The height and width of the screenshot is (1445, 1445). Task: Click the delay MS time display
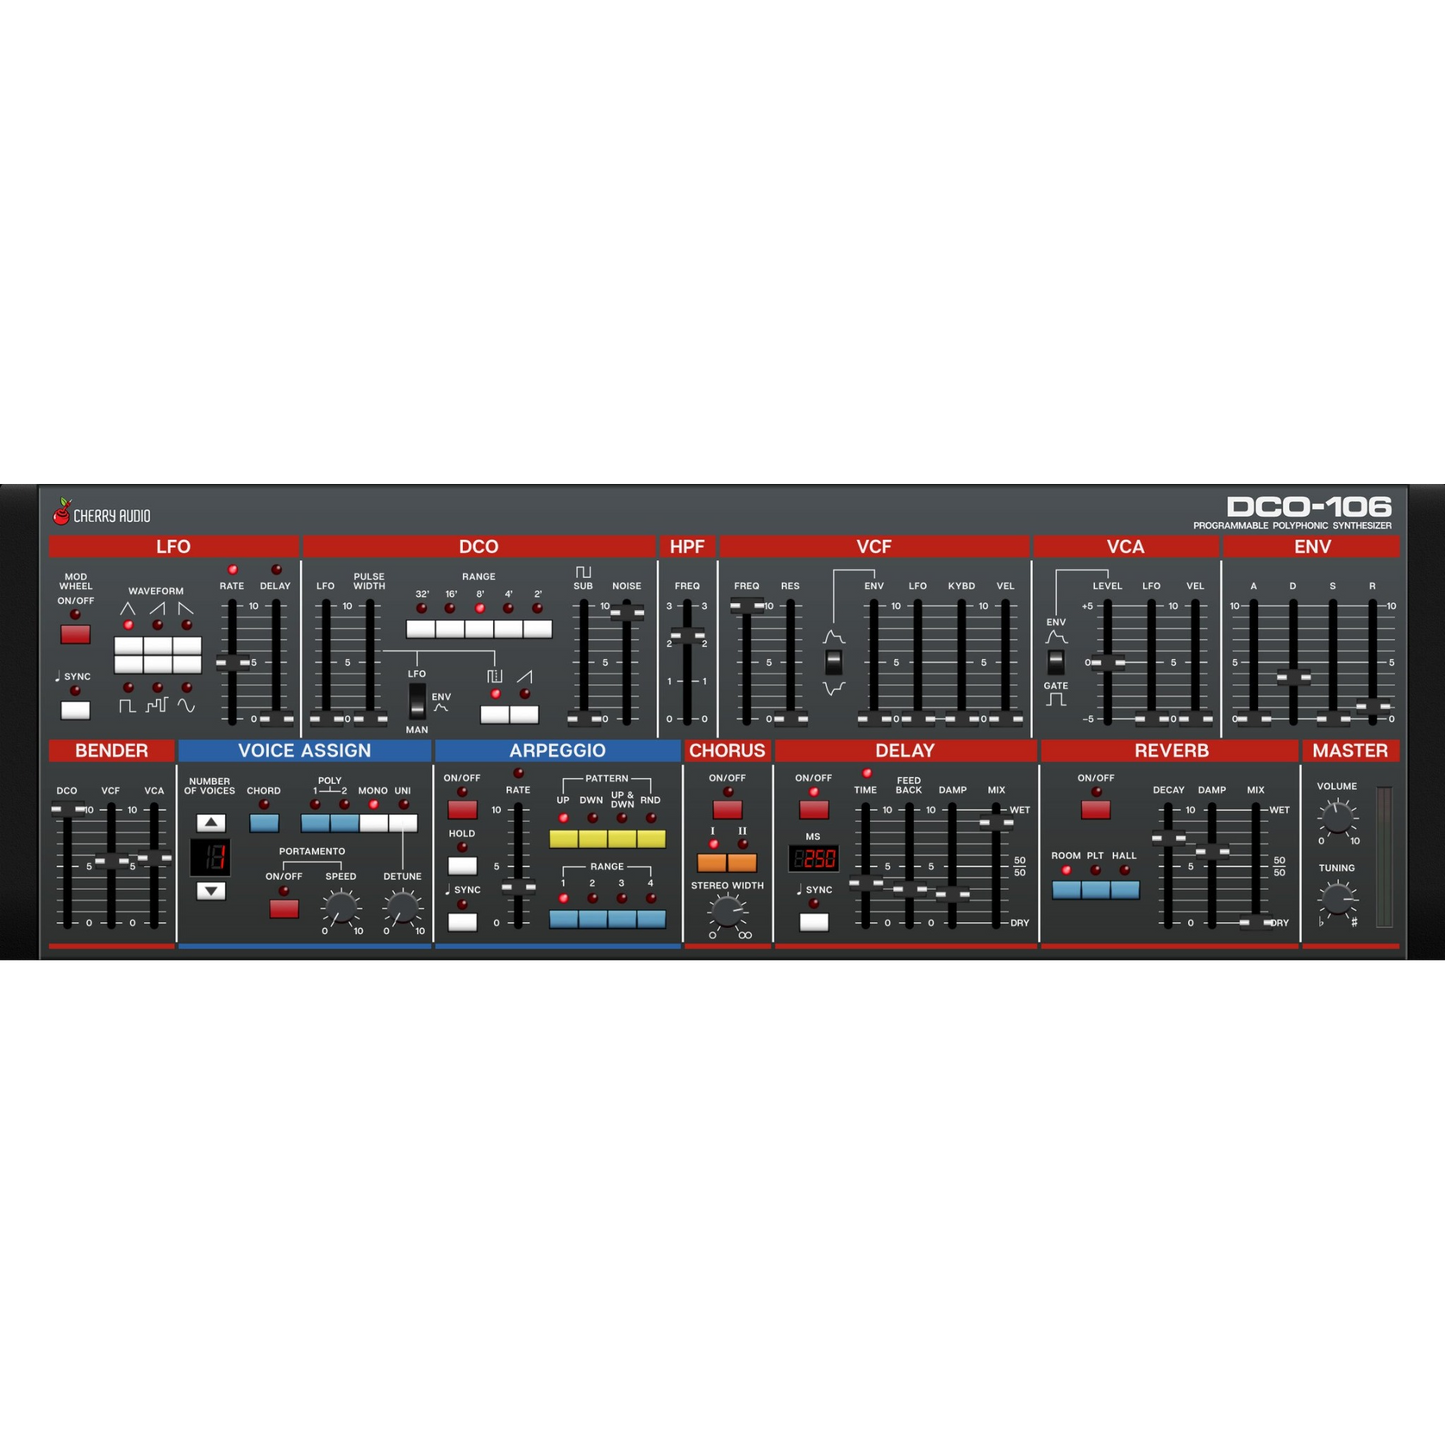point(813,858)
